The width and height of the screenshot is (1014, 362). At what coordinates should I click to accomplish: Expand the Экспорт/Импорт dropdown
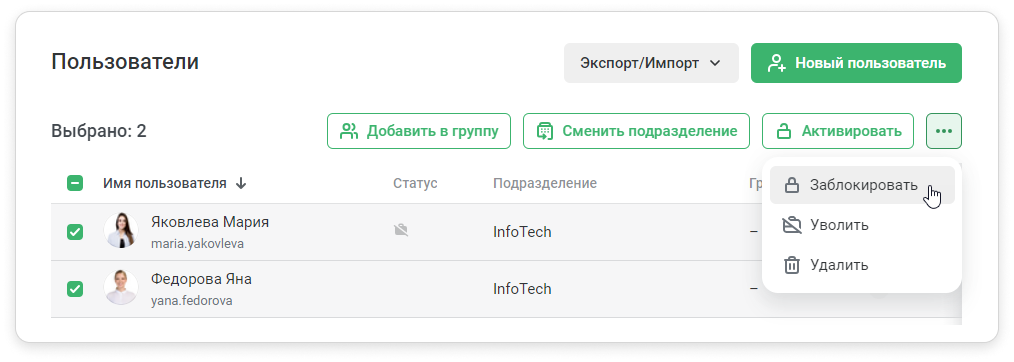651,63
